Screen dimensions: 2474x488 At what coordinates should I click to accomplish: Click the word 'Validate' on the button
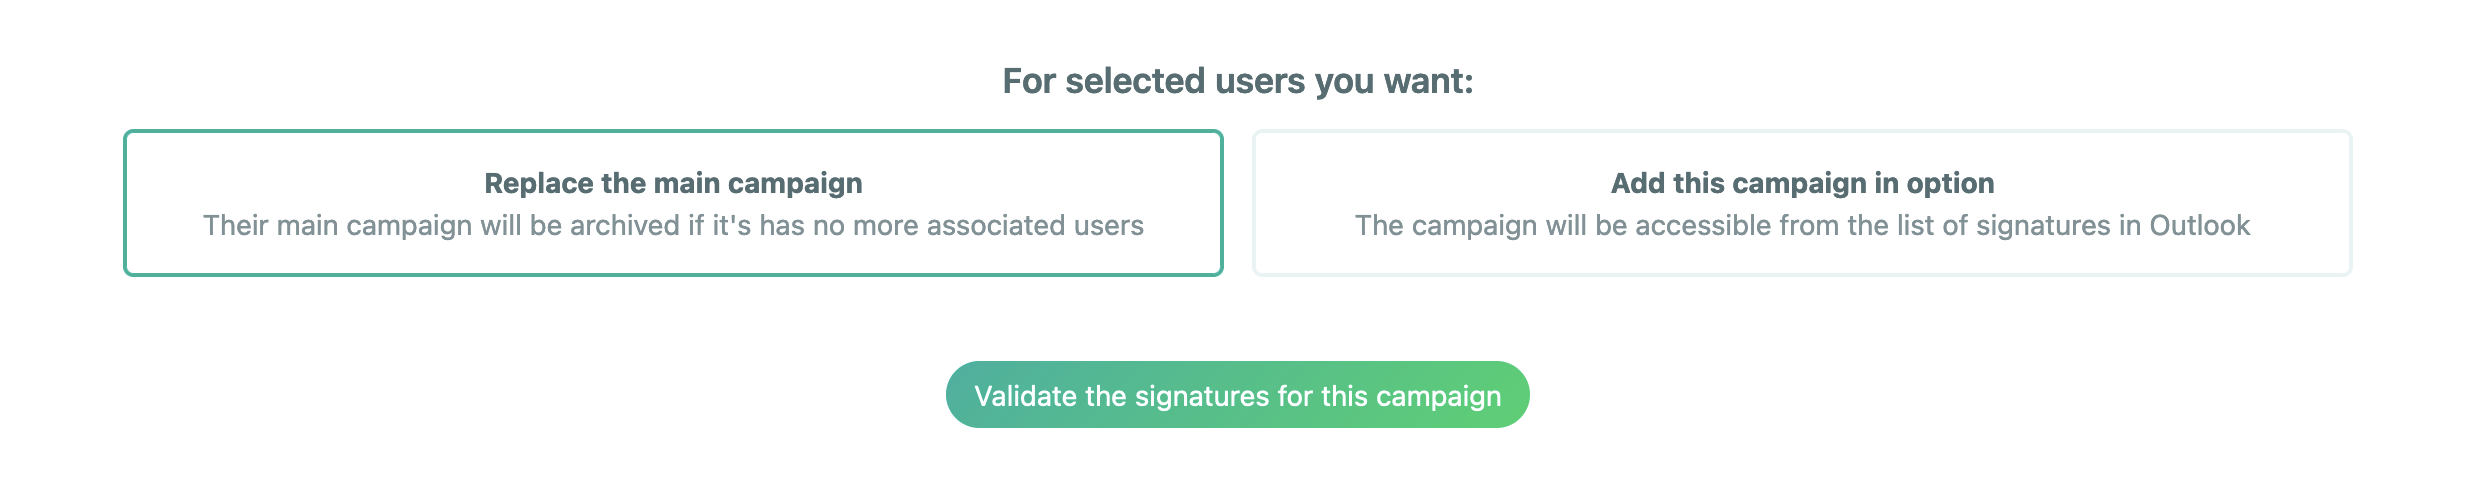[1025, 396]
